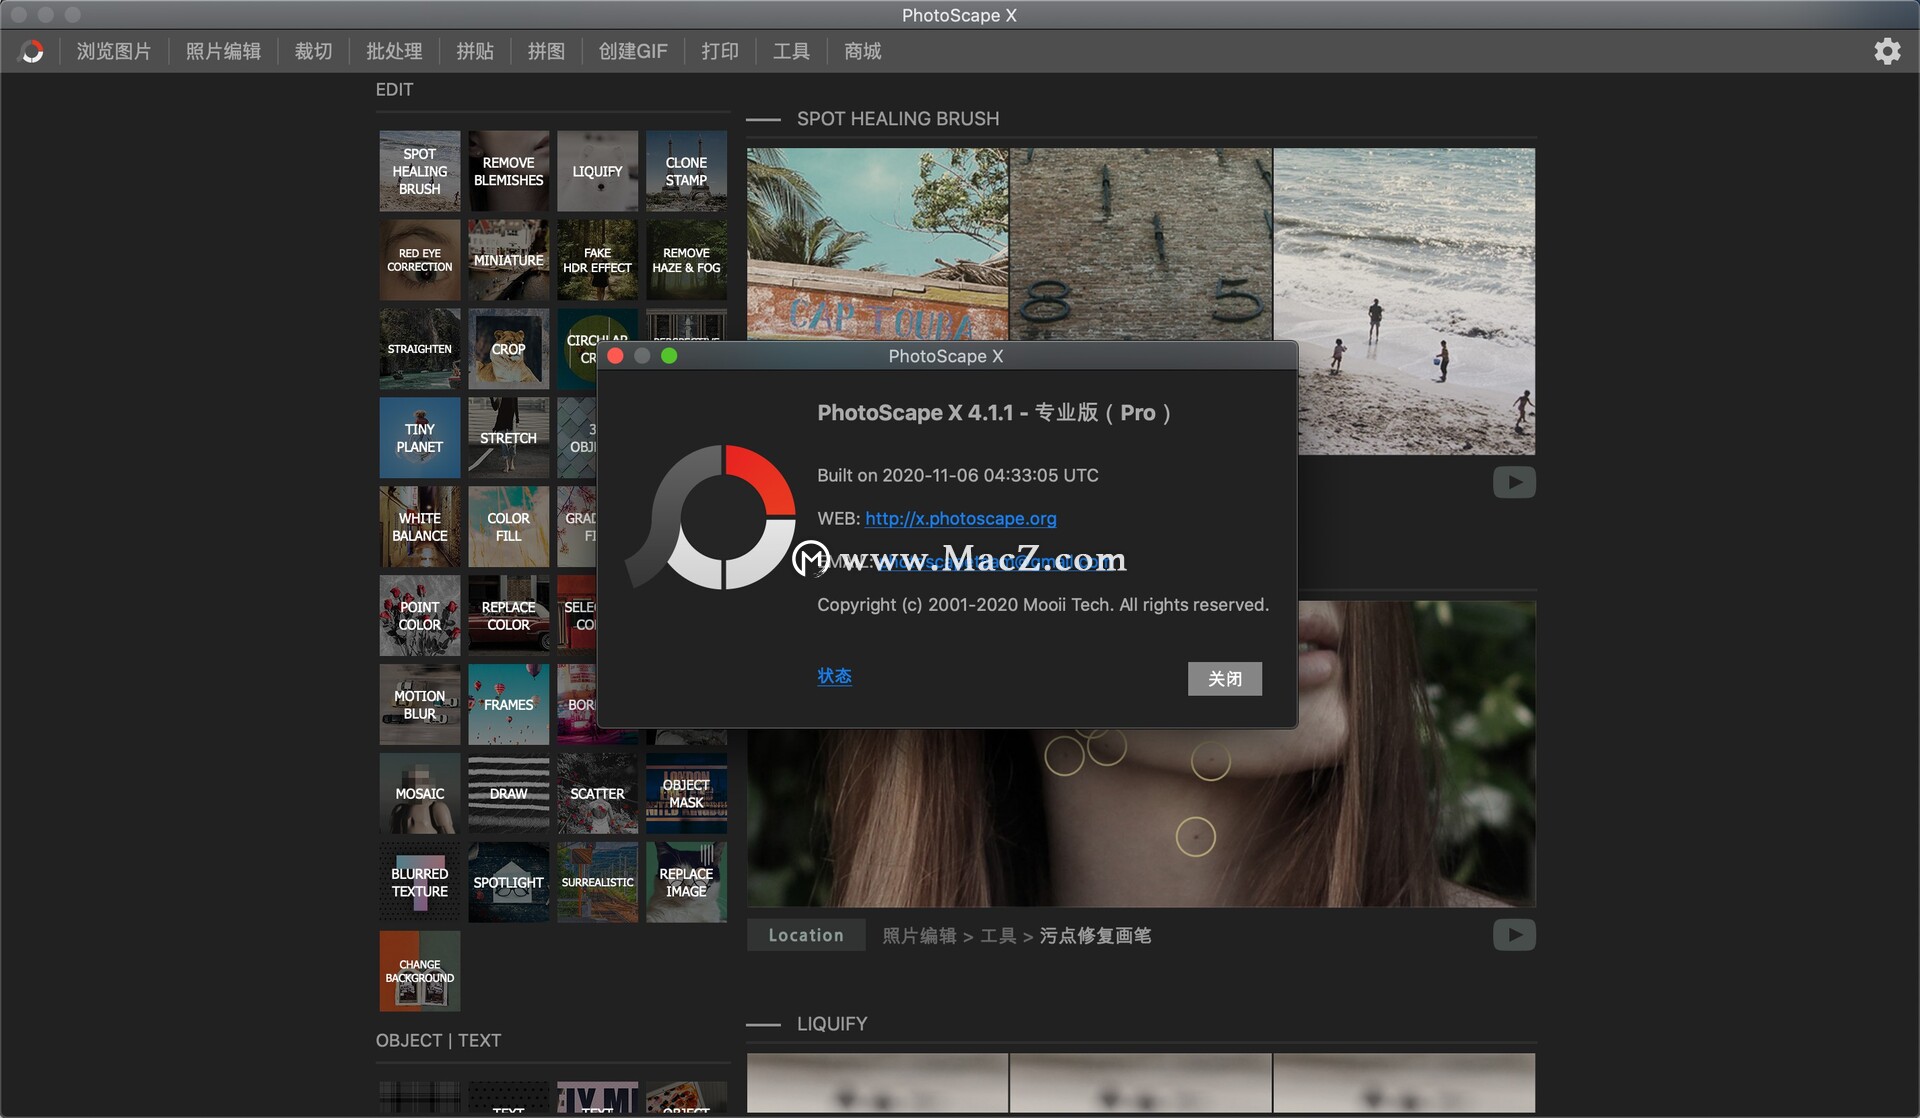Select the Color Fill tile

[508, 527]
